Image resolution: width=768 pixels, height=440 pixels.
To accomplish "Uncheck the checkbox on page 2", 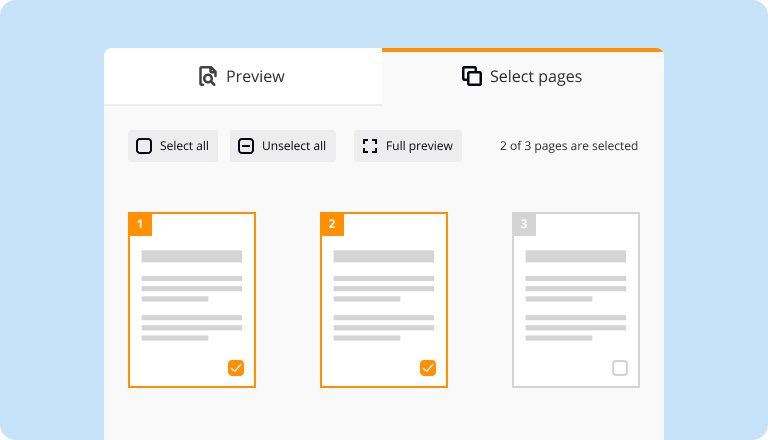I will [x=428, y=368].
